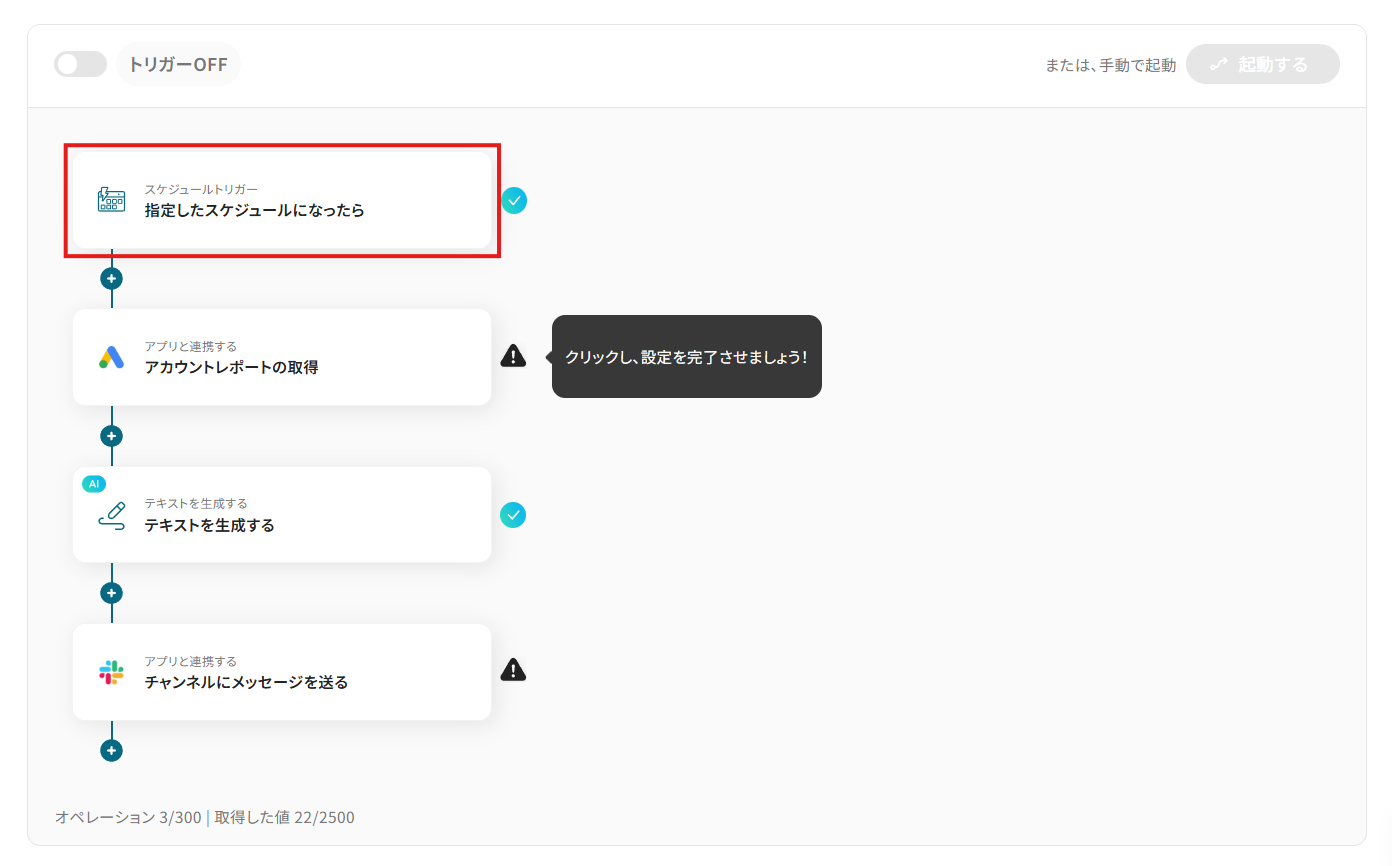Click アプリと連携する label above アカウントレポートの取得
Image resolution: width=1392 pixels, height=866 pixels.
[x=190, y=346]
